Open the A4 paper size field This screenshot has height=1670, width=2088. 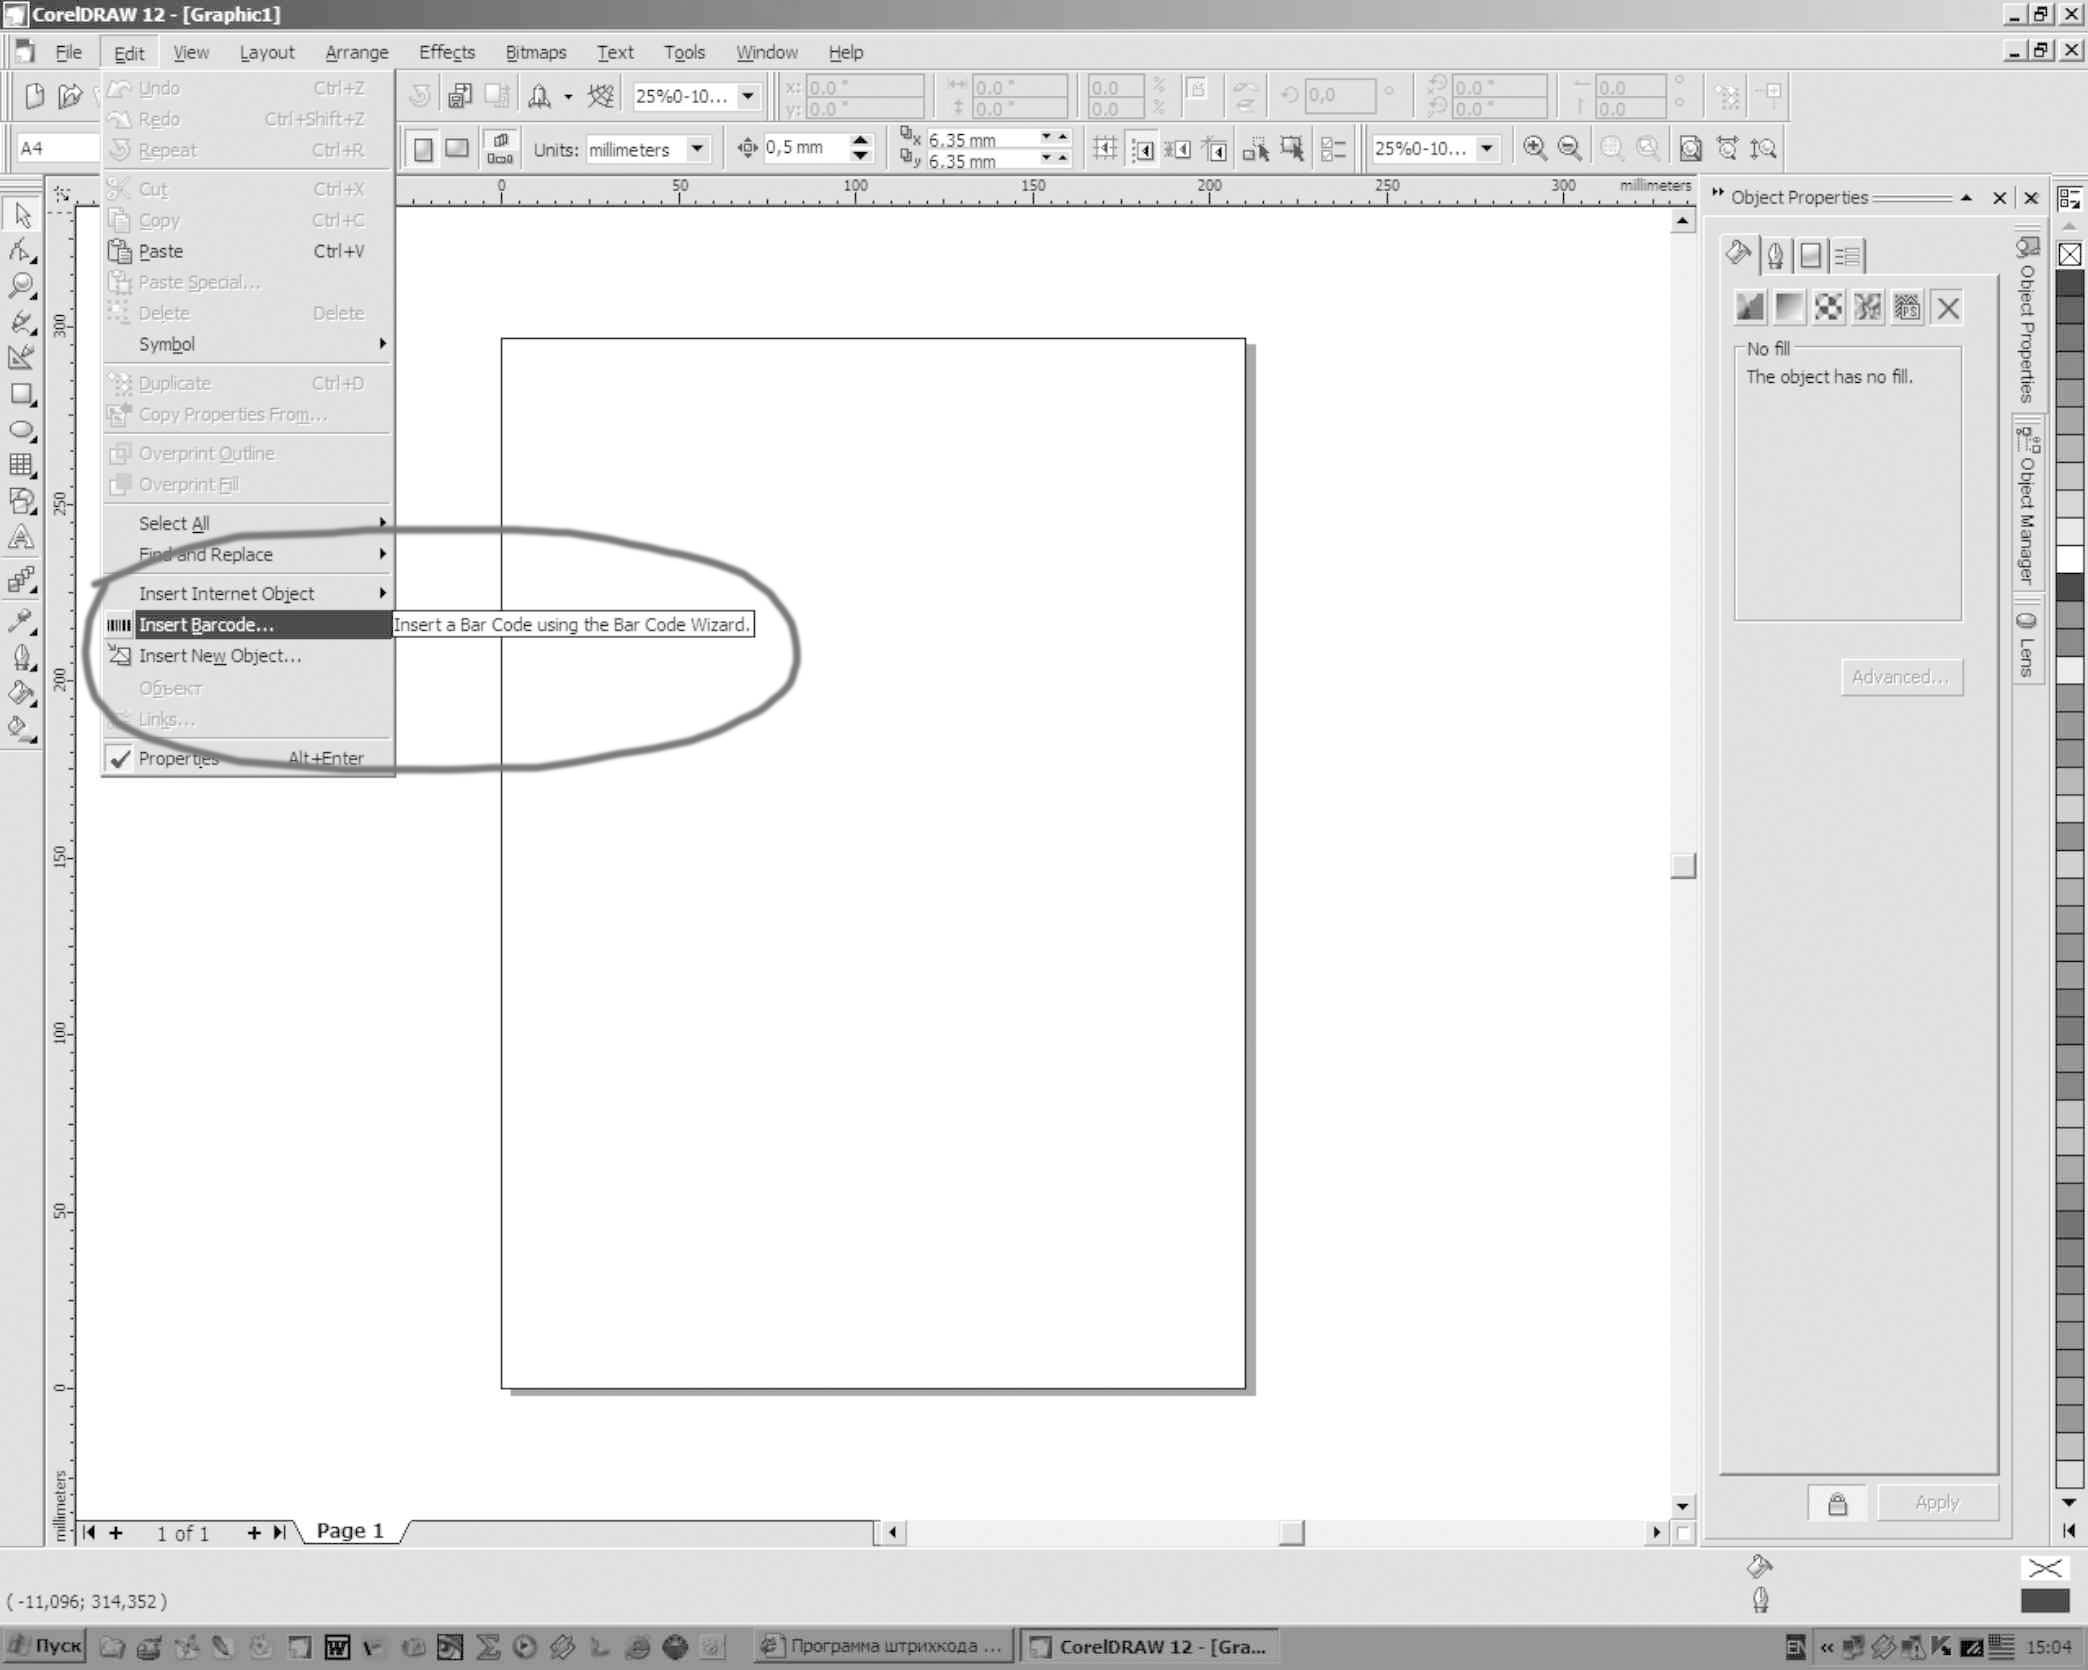tap(58, 148)
